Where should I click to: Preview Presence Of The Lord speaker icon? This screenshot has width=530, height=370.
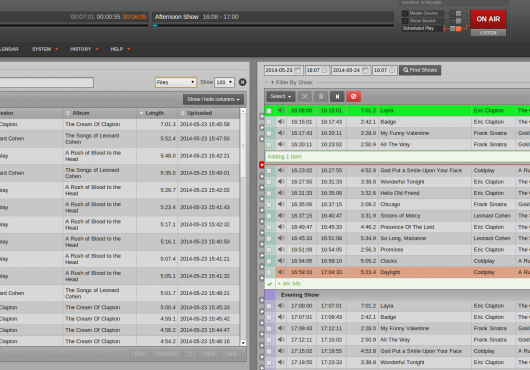281,227
